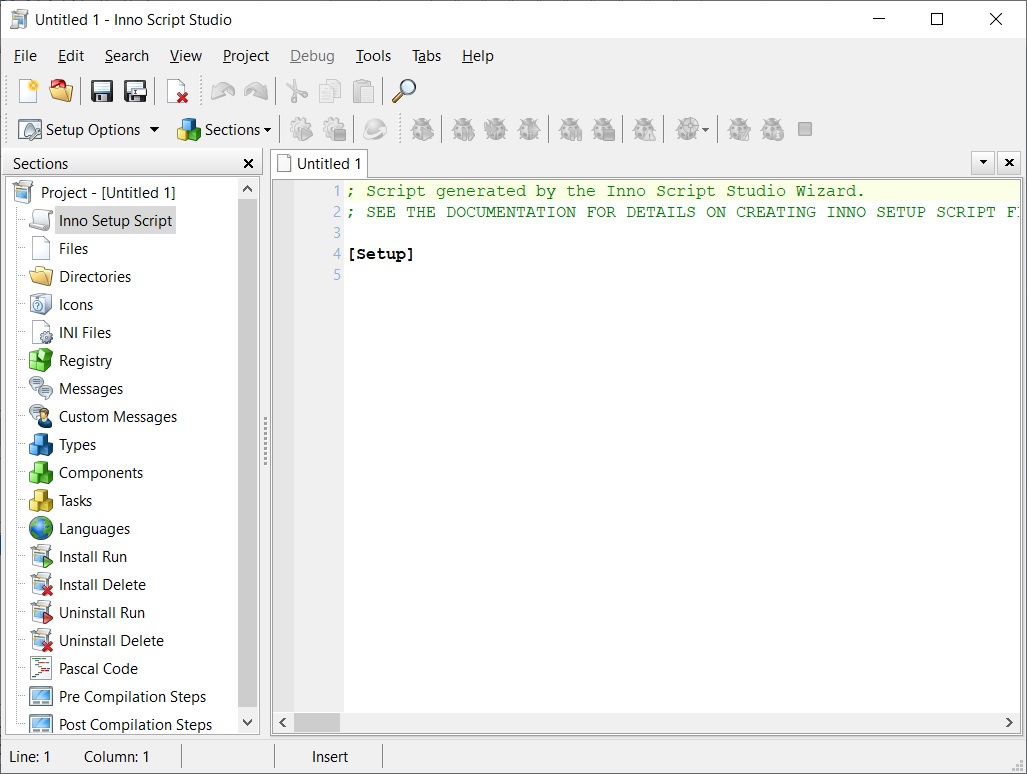This screenshot has height=774, width=1027.
Task: Click the Languages globe icon in the tree
Action: pos(41,528)
